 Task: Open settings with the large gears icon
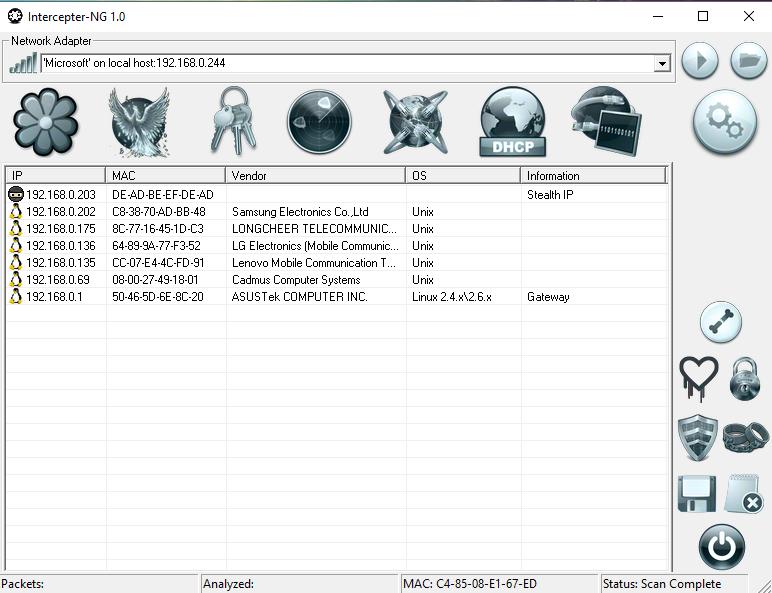(725, 122)
